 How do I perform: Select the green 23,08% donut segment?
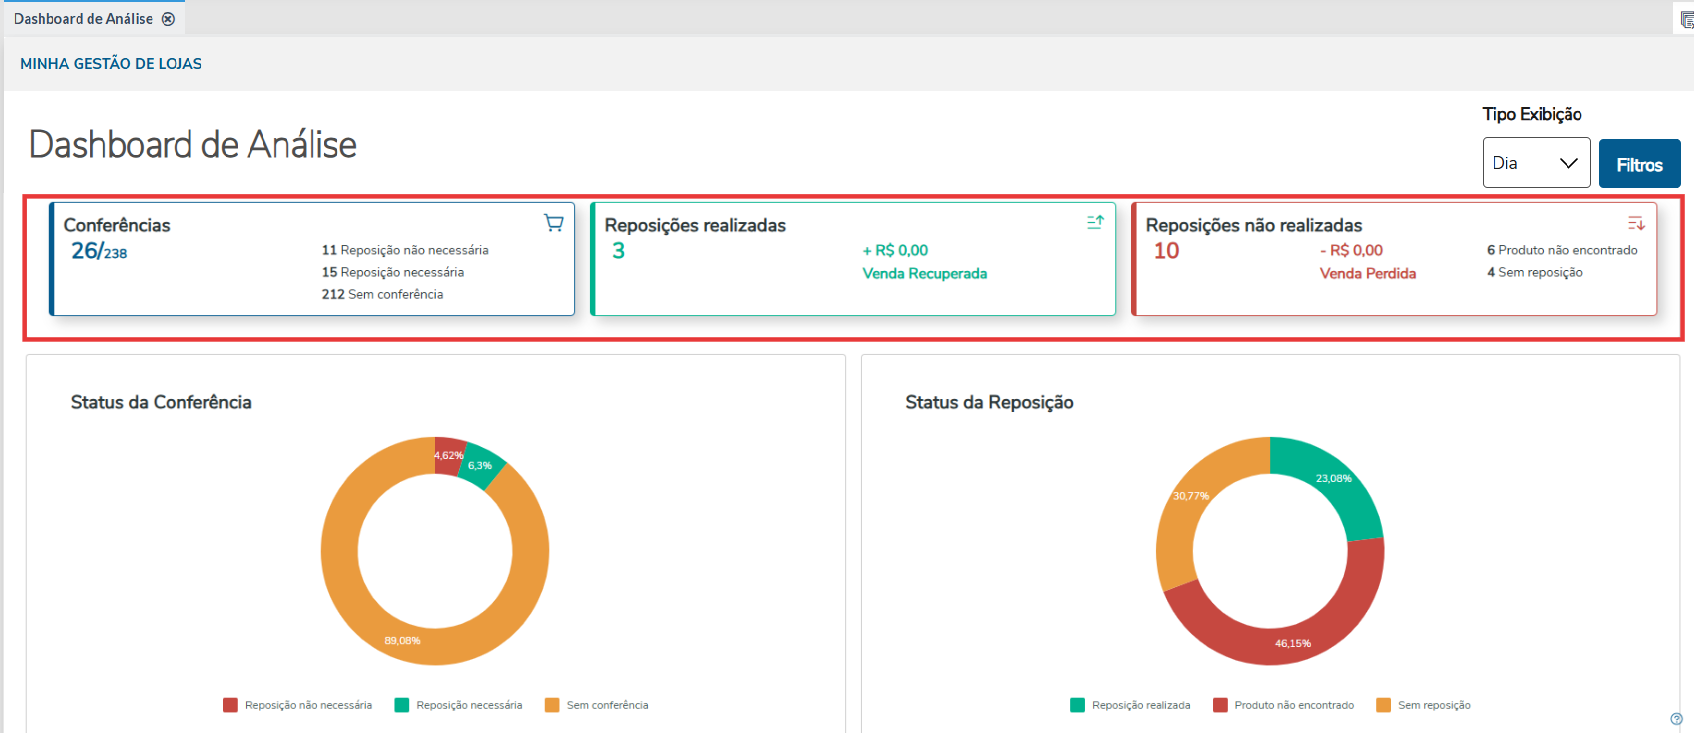pyautogui.click(x=1330, y=482)
